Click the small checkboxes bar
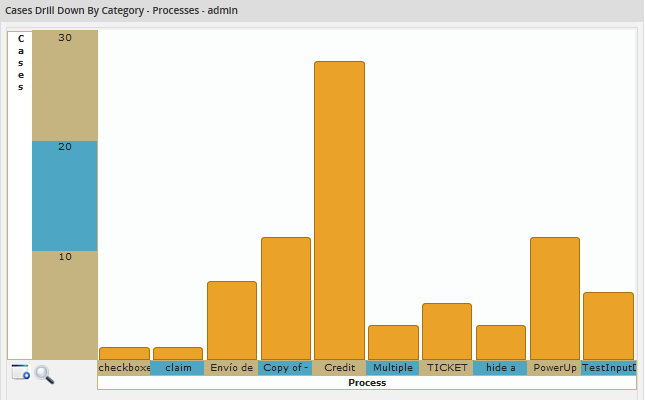 pos(125,353)
